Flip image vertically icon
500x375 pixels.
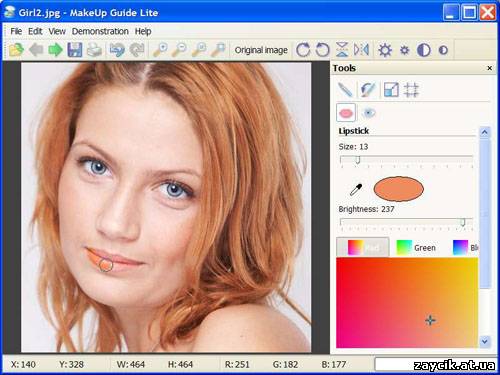(342, 50)
